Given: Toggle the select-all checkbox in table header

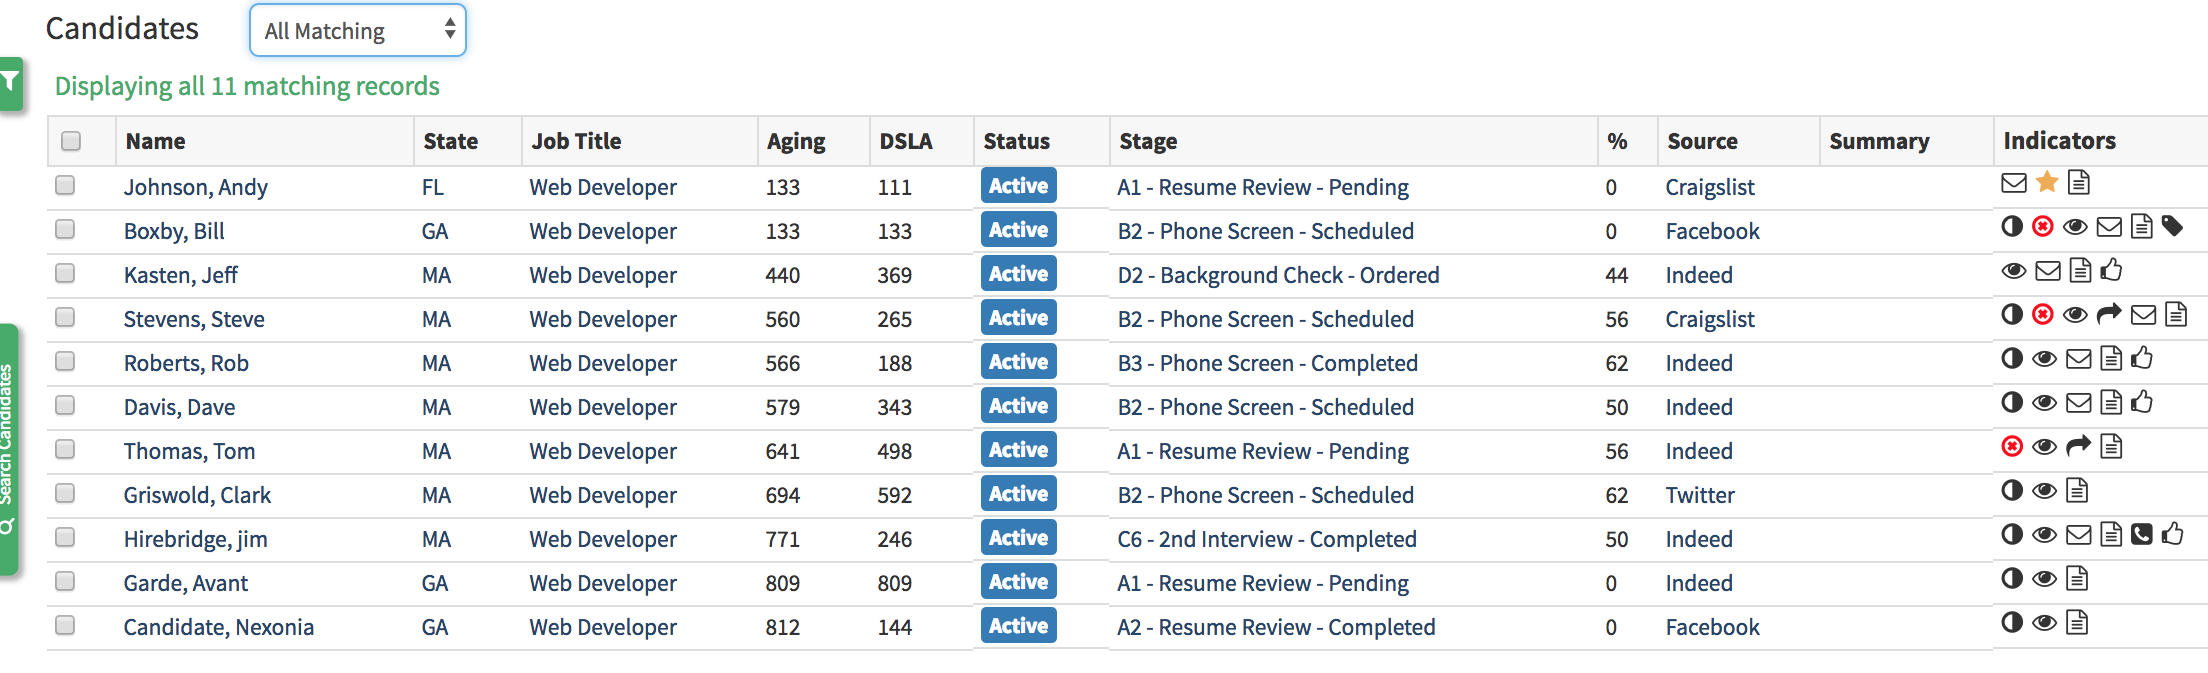Looking at the screenshot, I should (x=71, y=141).
